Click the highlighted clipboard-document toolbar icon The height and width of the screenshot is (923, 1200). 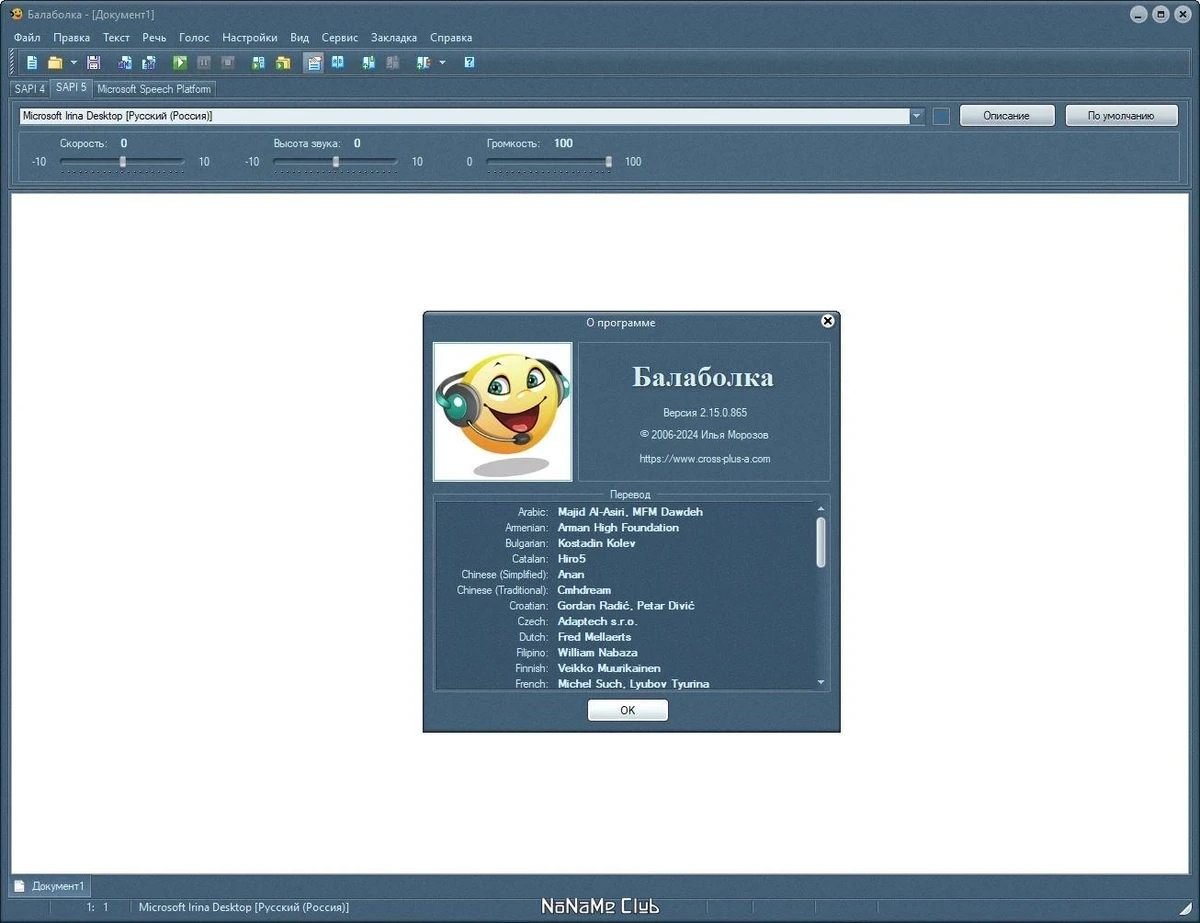314,62
